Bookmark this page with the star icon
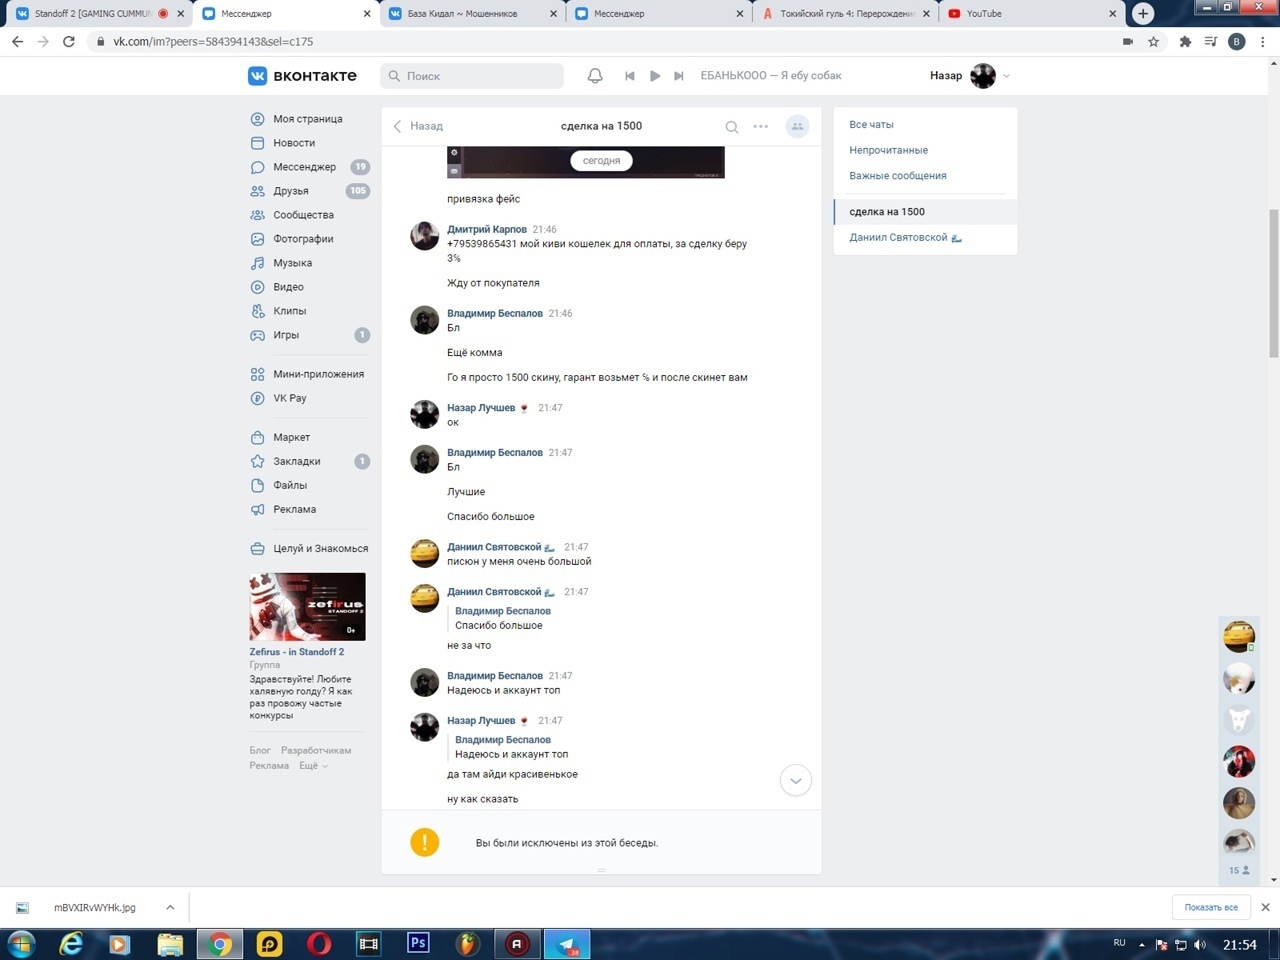1280x960 pixels. [1153, 42]
